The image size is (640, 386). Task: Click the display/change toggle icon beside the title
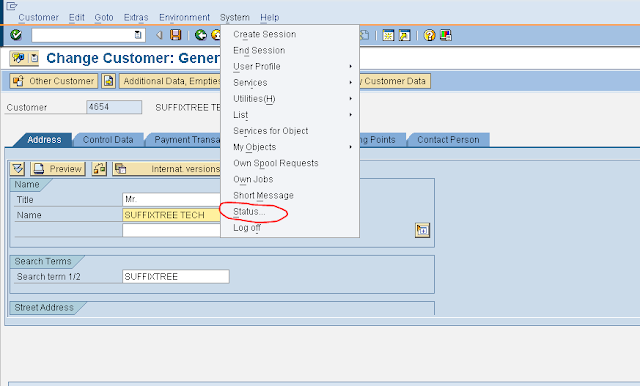pos(18,58)
